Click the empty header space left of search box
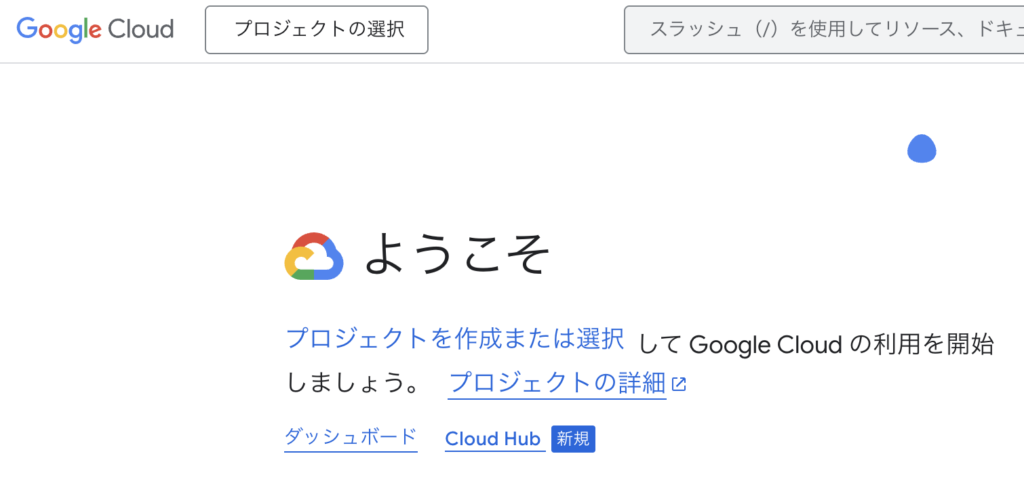Image resolution: width=1024 pixels, height=477 pixels. click(525, 30)
